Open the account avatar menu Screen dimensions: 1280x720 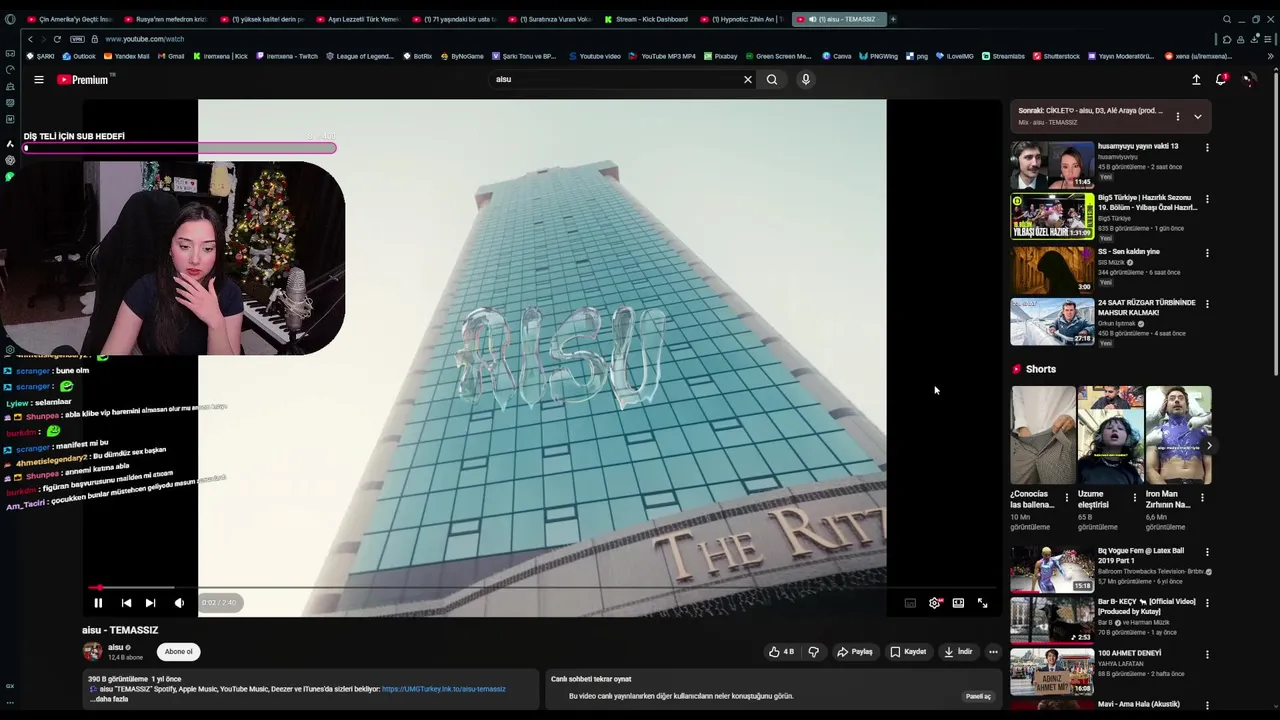pyautogui.click(x=1249, y=79)
